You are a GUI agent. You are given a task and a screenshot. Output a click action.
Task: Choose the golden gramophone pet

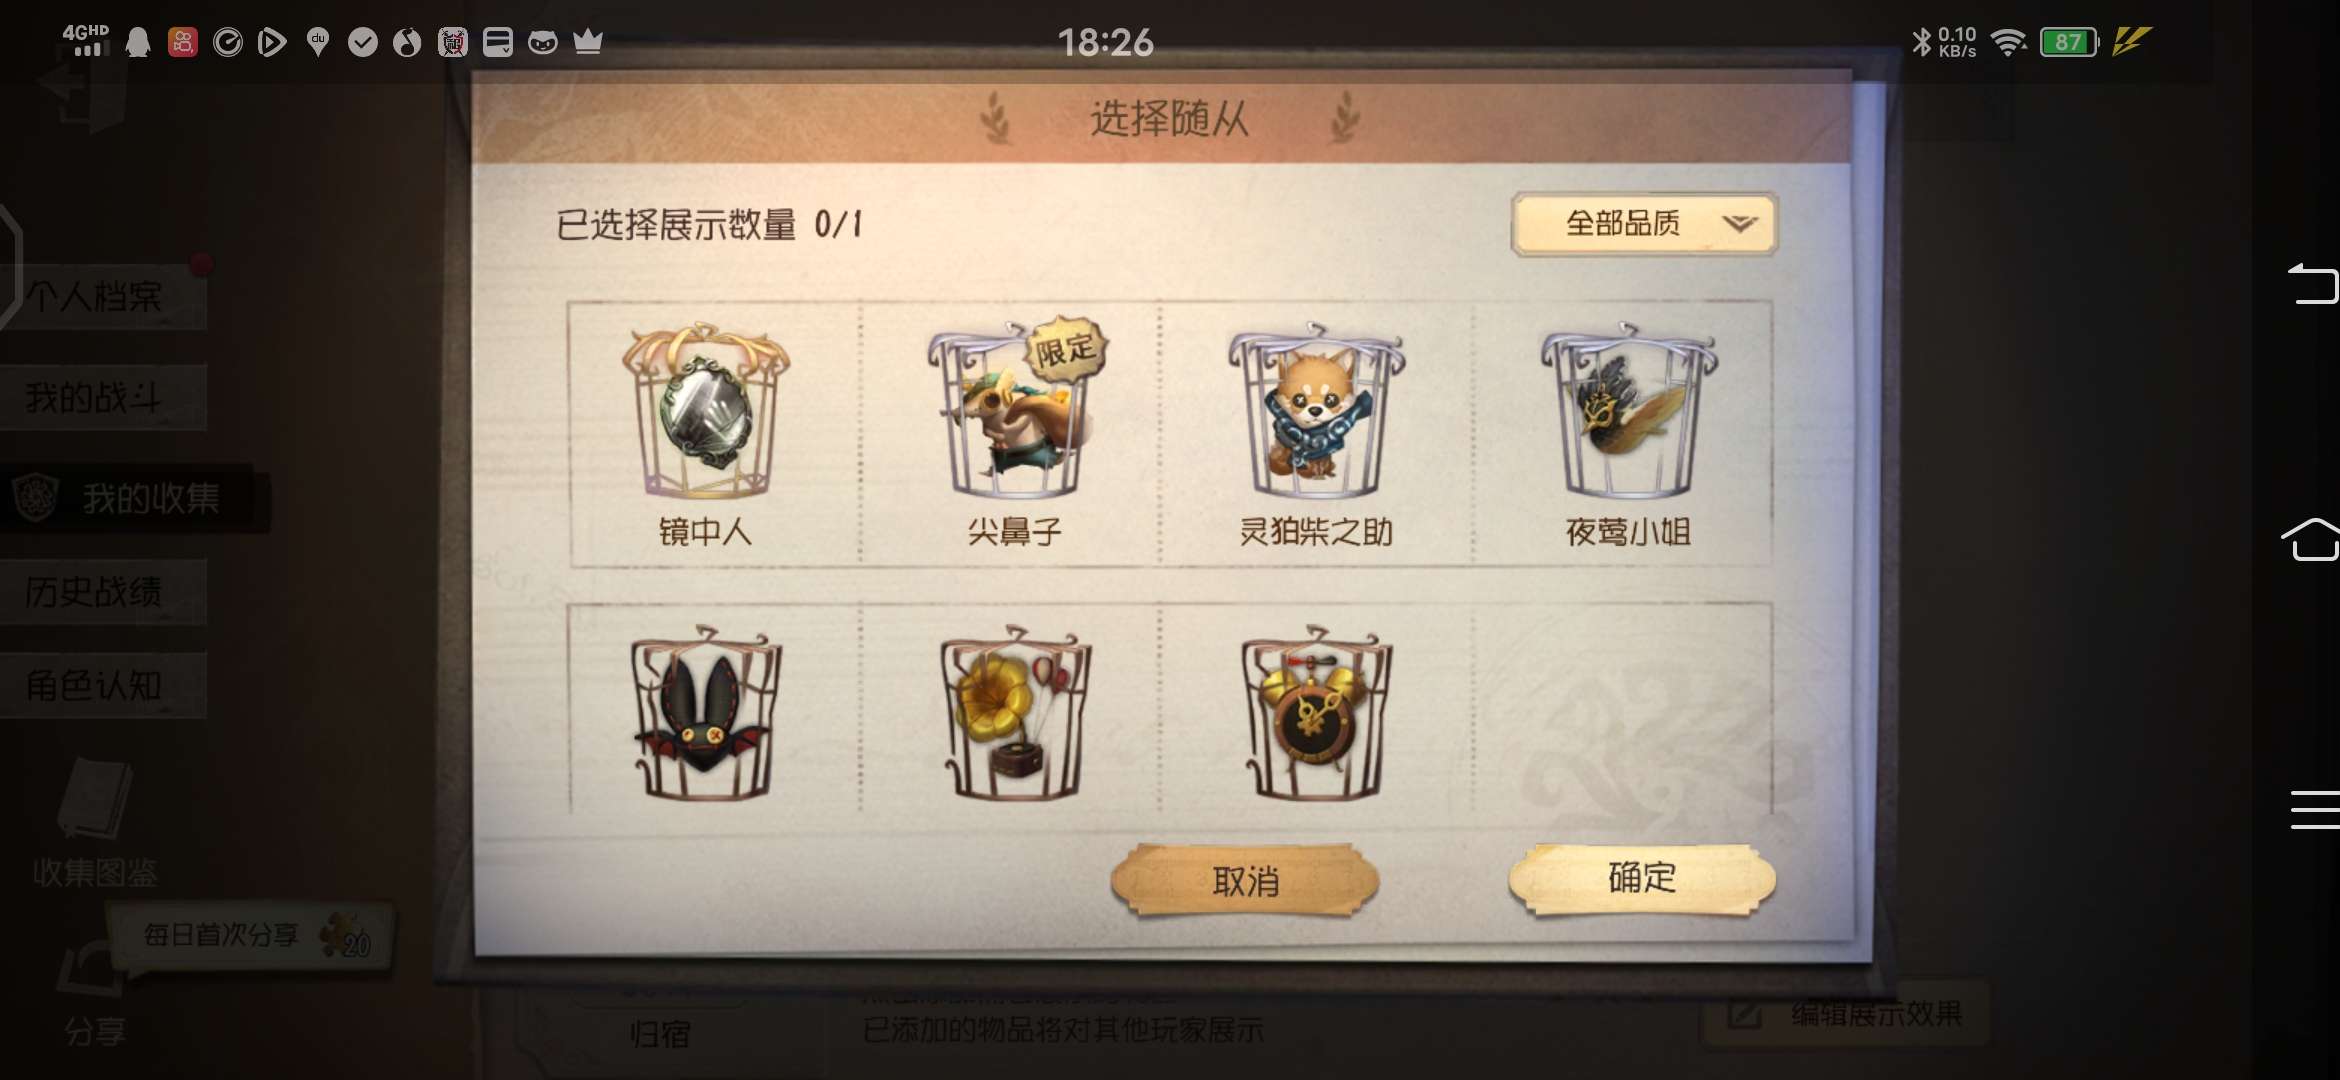pos(1015,712)
